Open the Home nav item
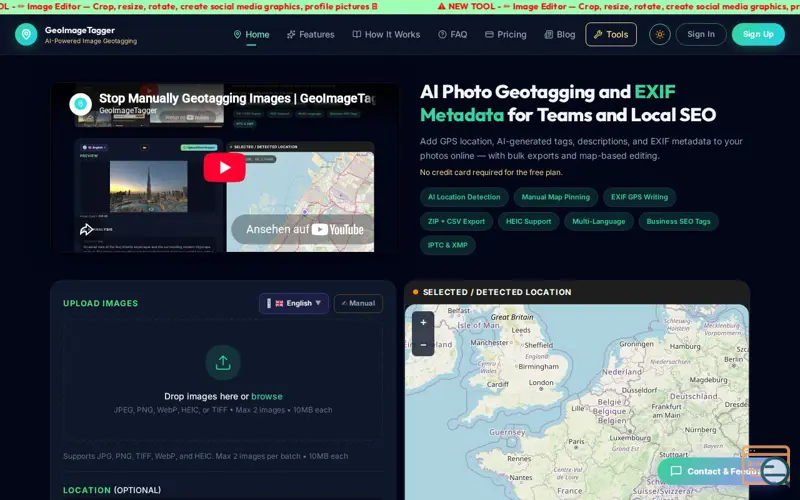Image resolution: width=800 pixels, height=500 pixels. click(x=251, y=35)
